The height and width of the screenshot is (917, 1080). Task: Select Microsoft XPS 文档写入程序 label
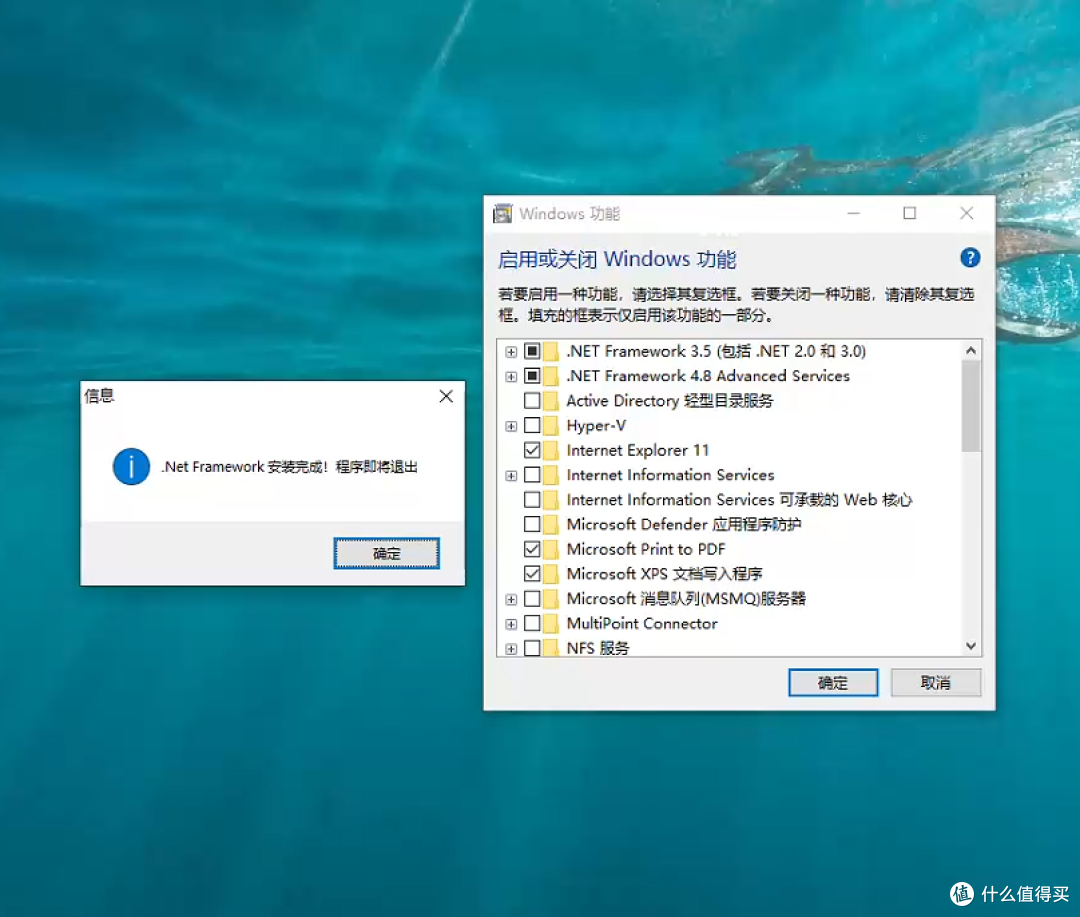[665, 574]
